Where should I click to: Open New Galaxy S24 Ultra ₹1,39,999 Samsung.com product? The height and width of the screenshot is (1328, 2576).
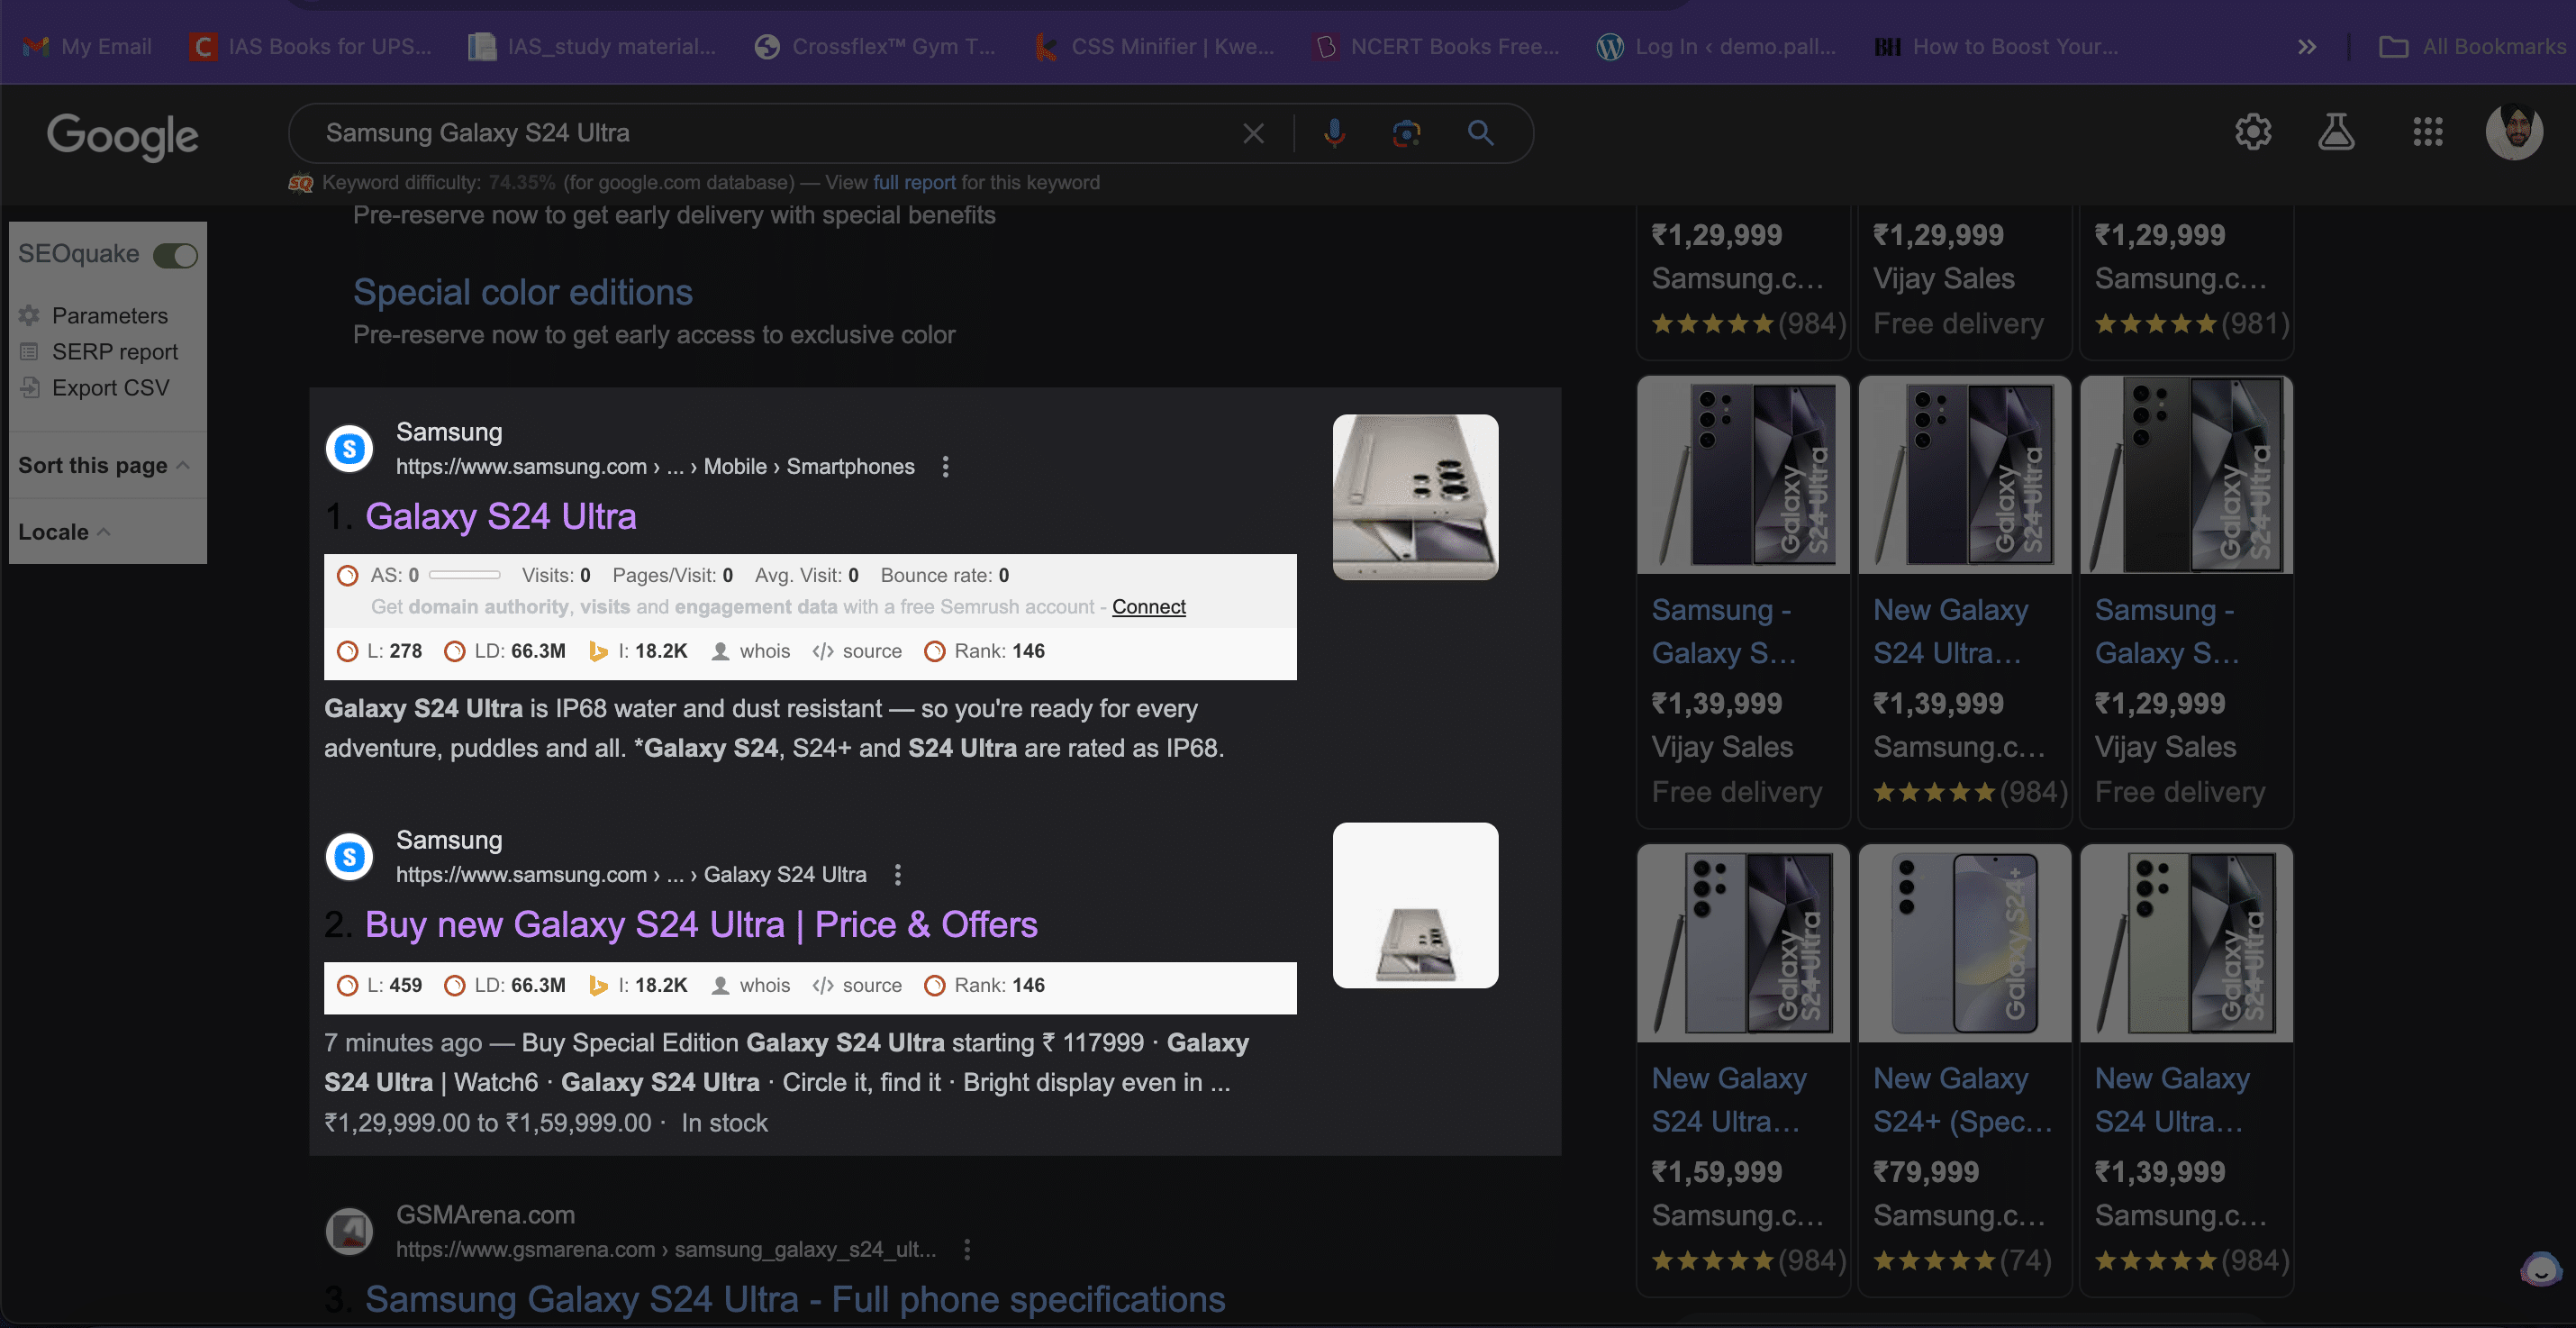click(1965, 602)
